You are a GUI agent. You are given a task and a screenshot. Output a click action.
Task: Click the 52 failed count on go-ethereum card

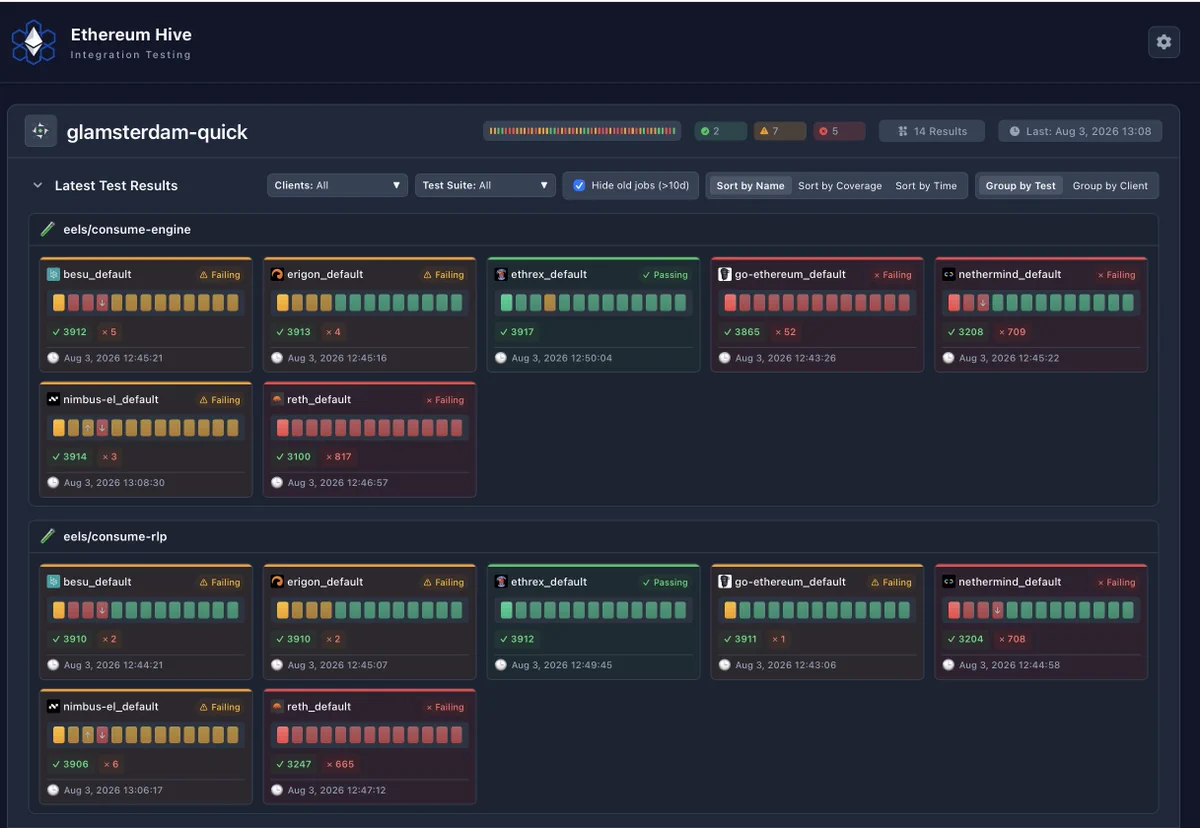coord(786,332)
